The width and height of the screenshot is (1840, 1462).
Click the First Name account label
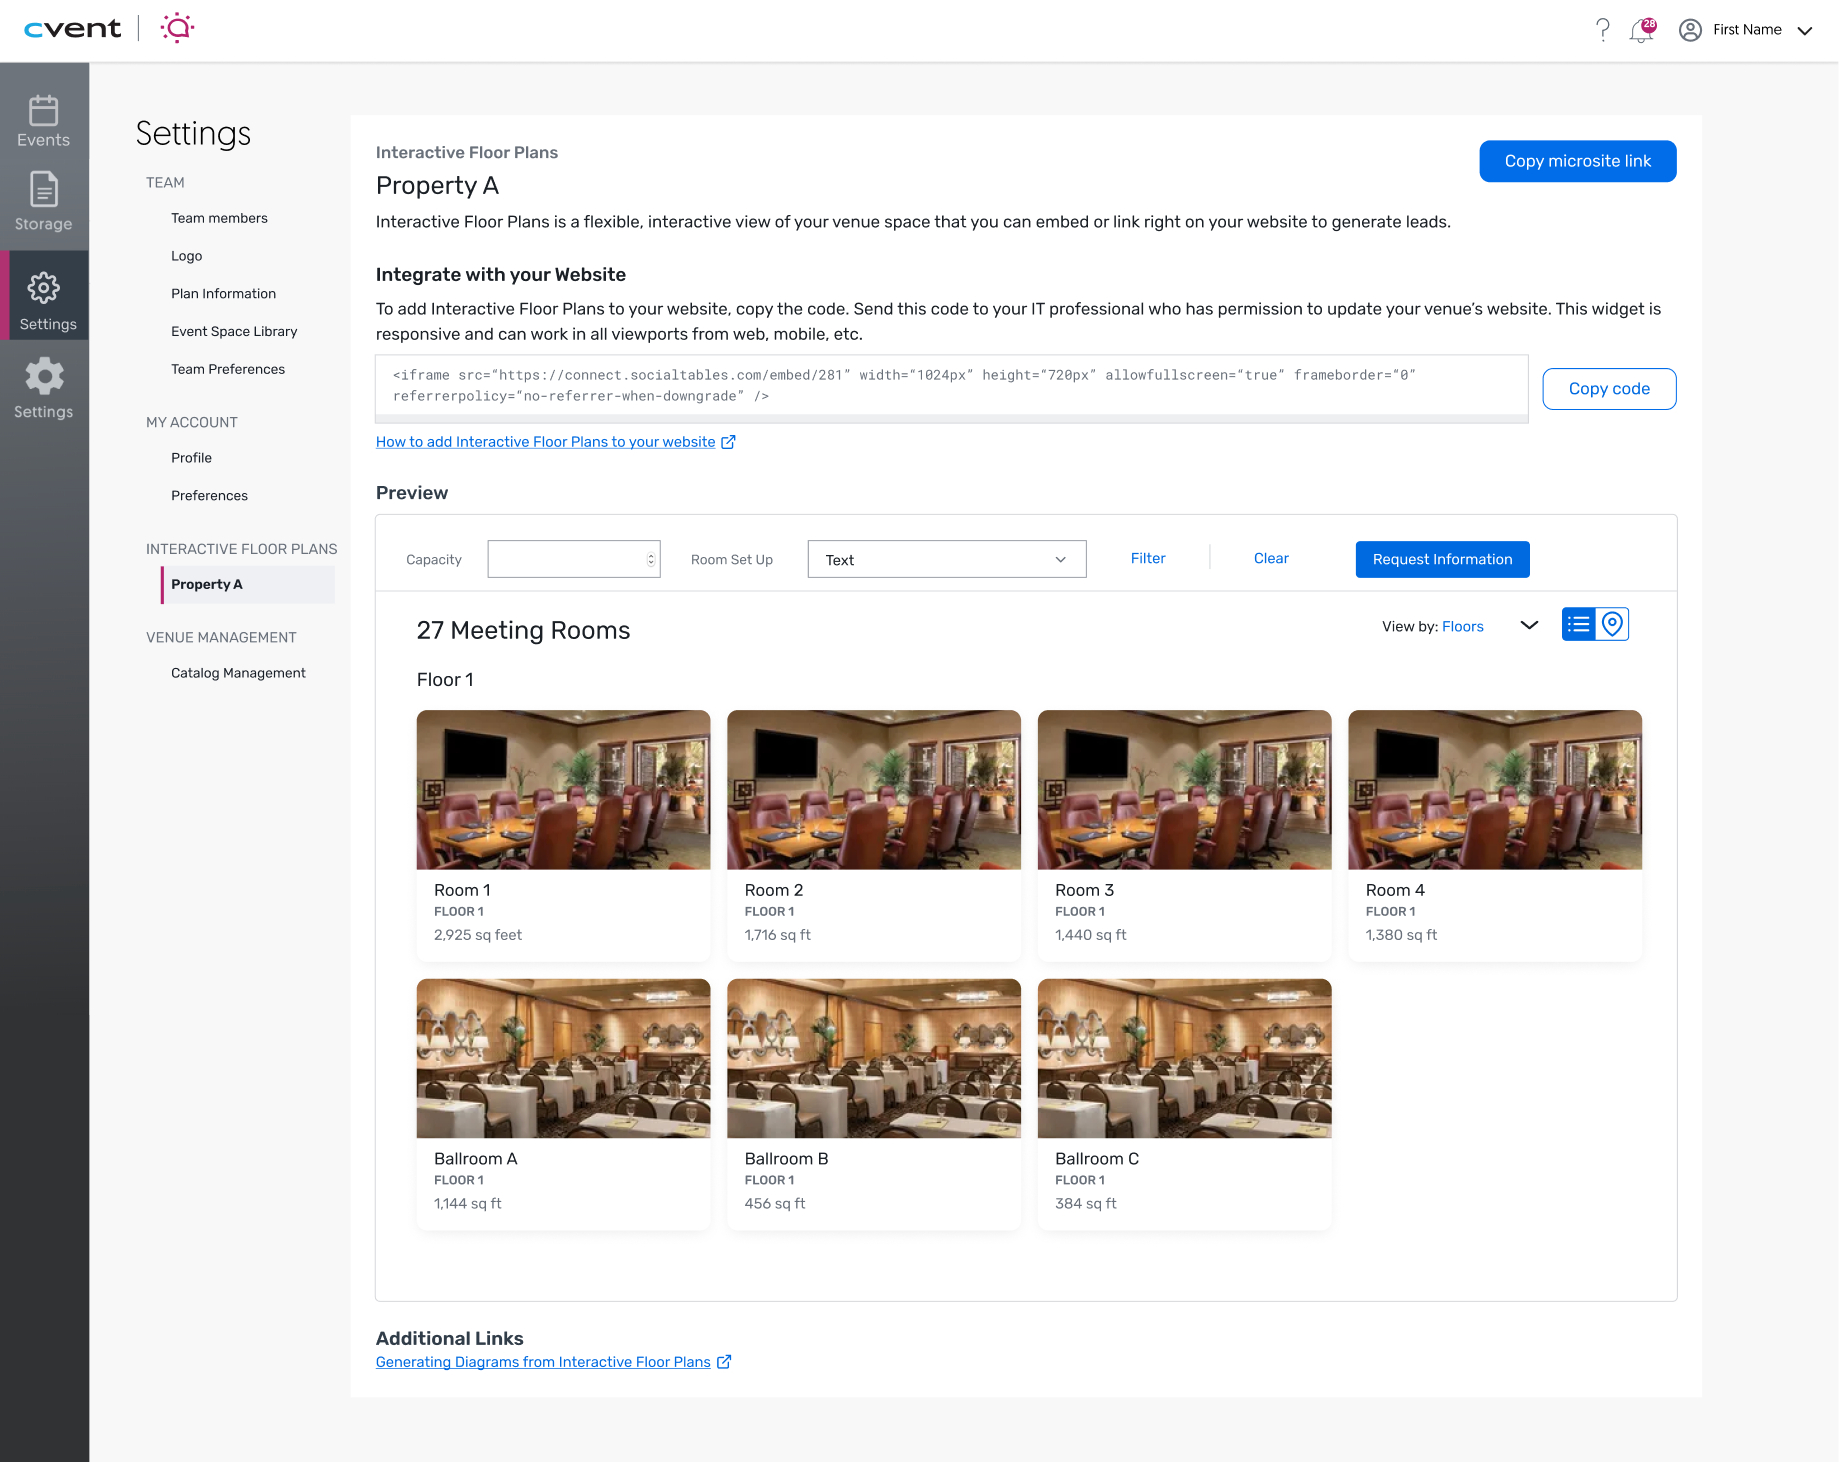1747,30
